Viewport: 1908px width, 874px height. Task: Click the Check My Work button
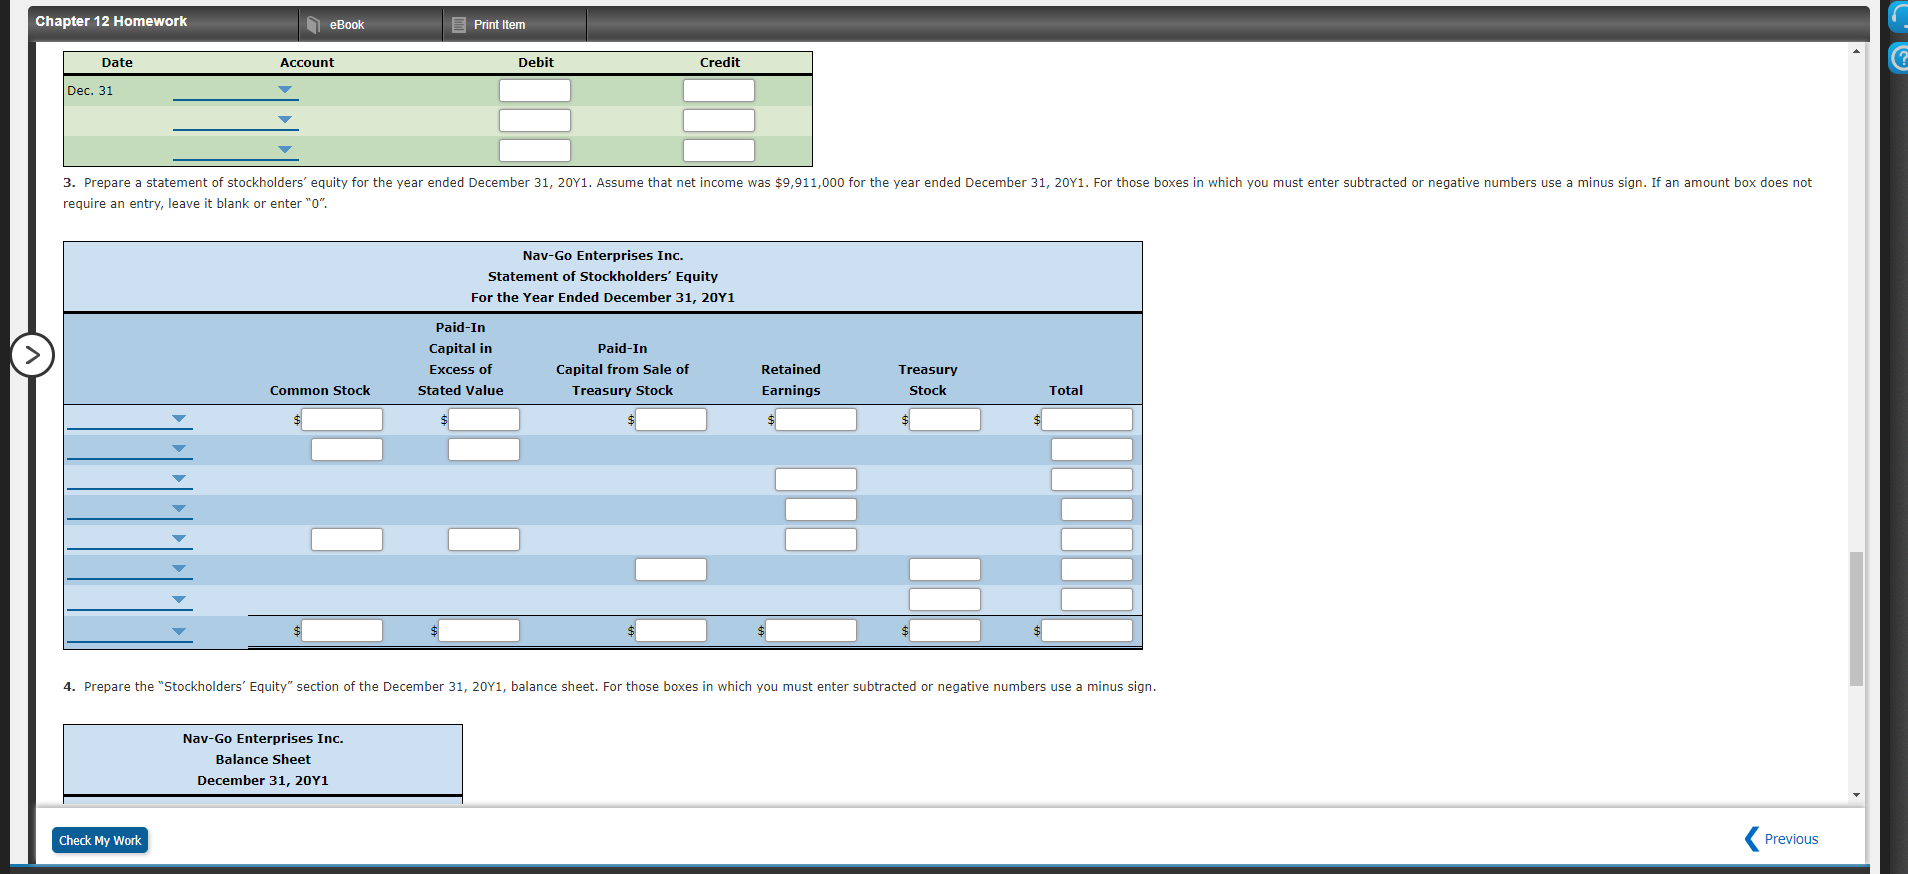(x=100, y=840)
